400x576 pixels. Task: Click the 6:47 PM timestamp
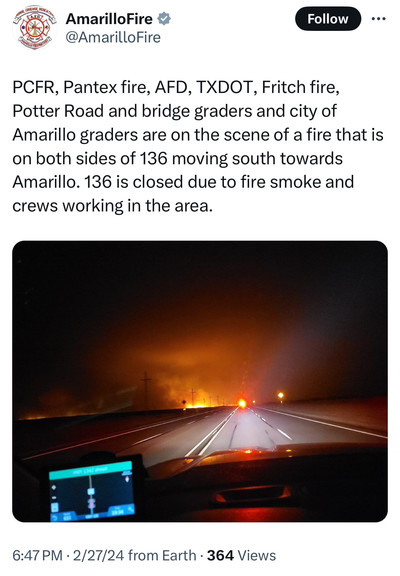pyautogui.click(x=37, y=555)
